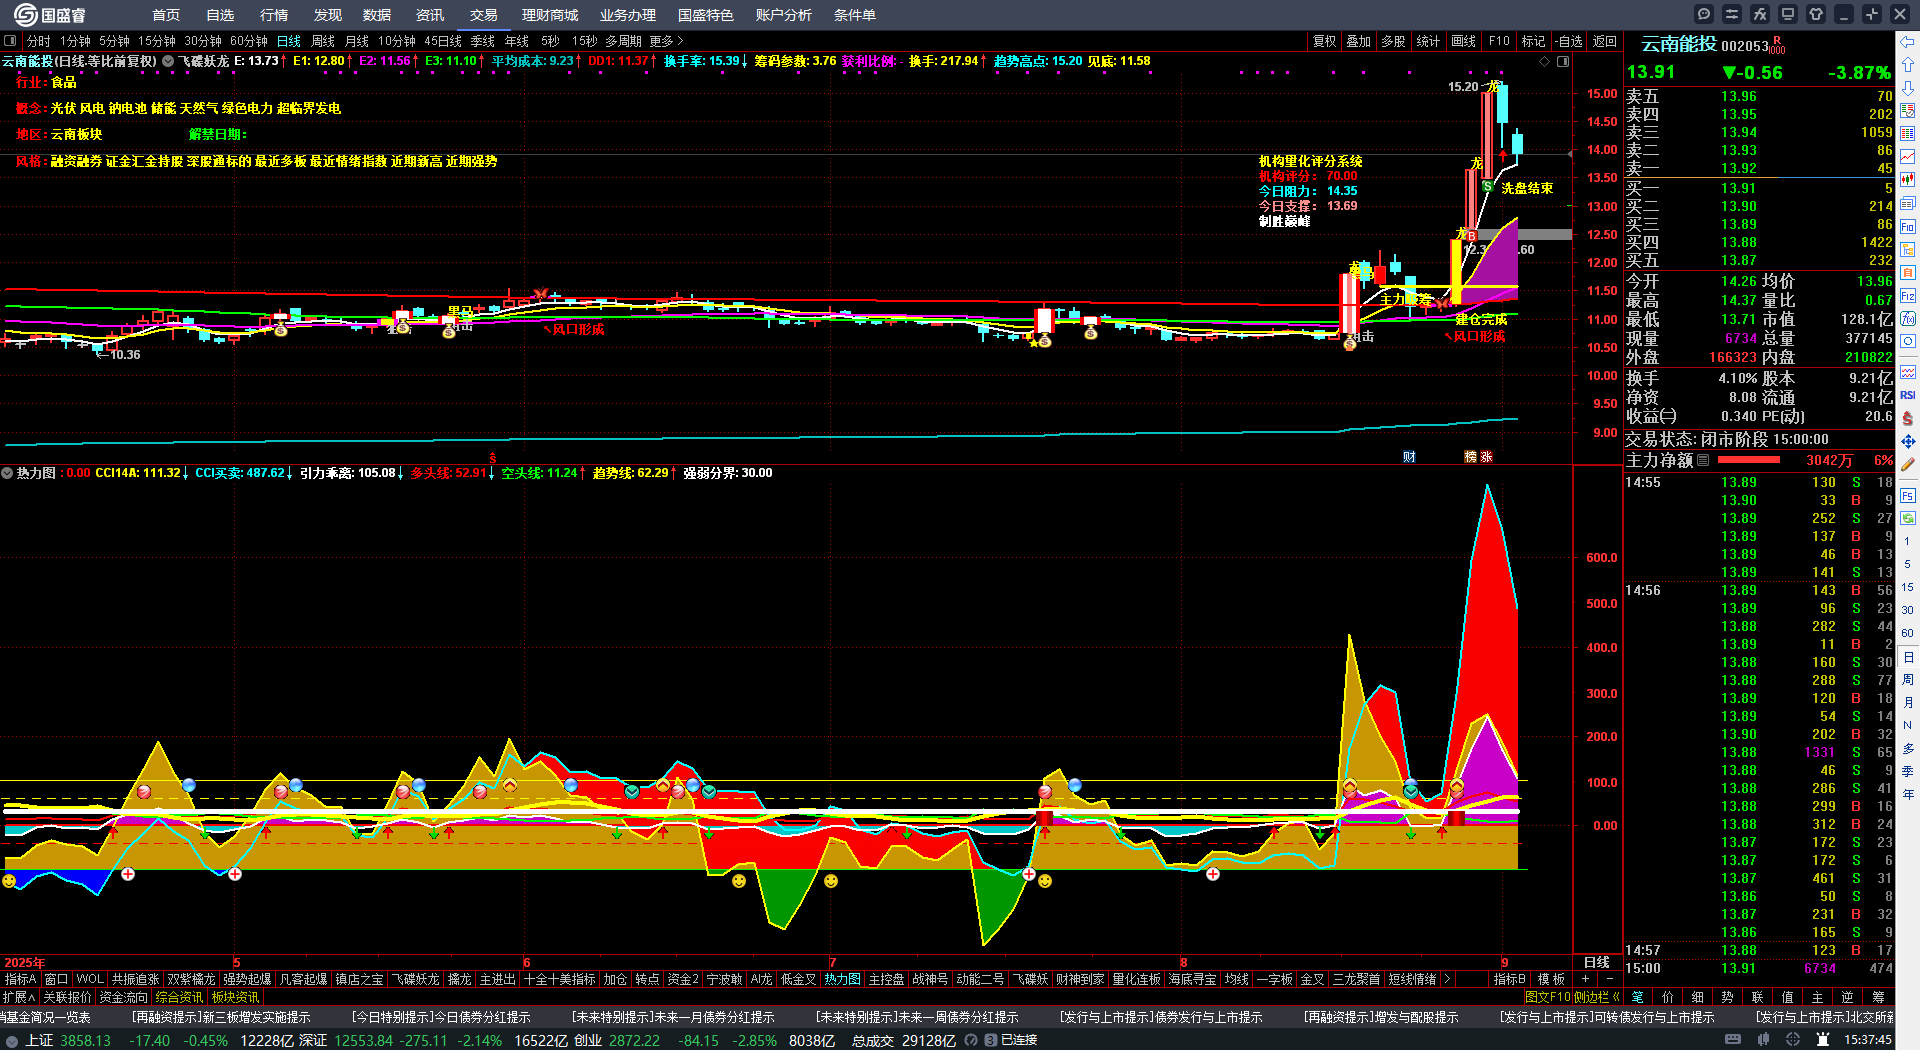Open the 账户分析 menu
Image resolution: width=1920 pixels, height=1050 pixels.
tap(784, 15)
